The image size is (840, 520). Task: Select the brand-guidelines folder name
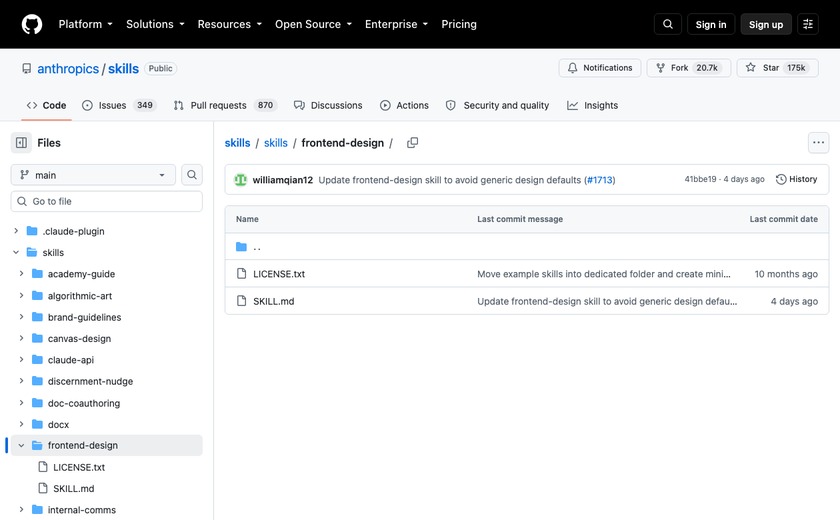84,317
